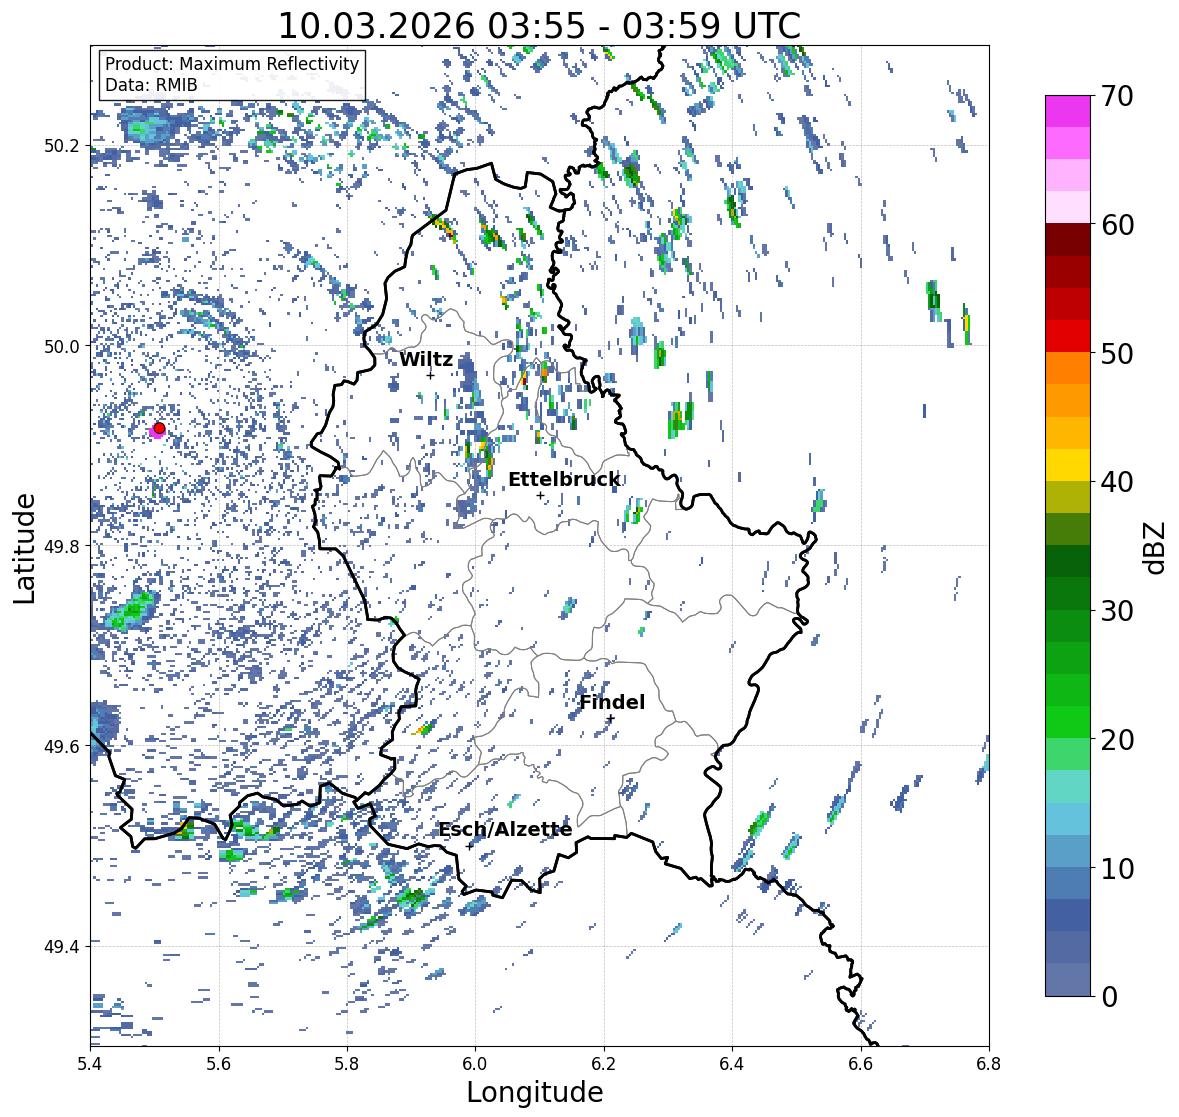Pick the magenta top colorbar swatch
The width and height of the screenshot is (1179, 1117).
pyautogui.click(x=1068, y=111)
